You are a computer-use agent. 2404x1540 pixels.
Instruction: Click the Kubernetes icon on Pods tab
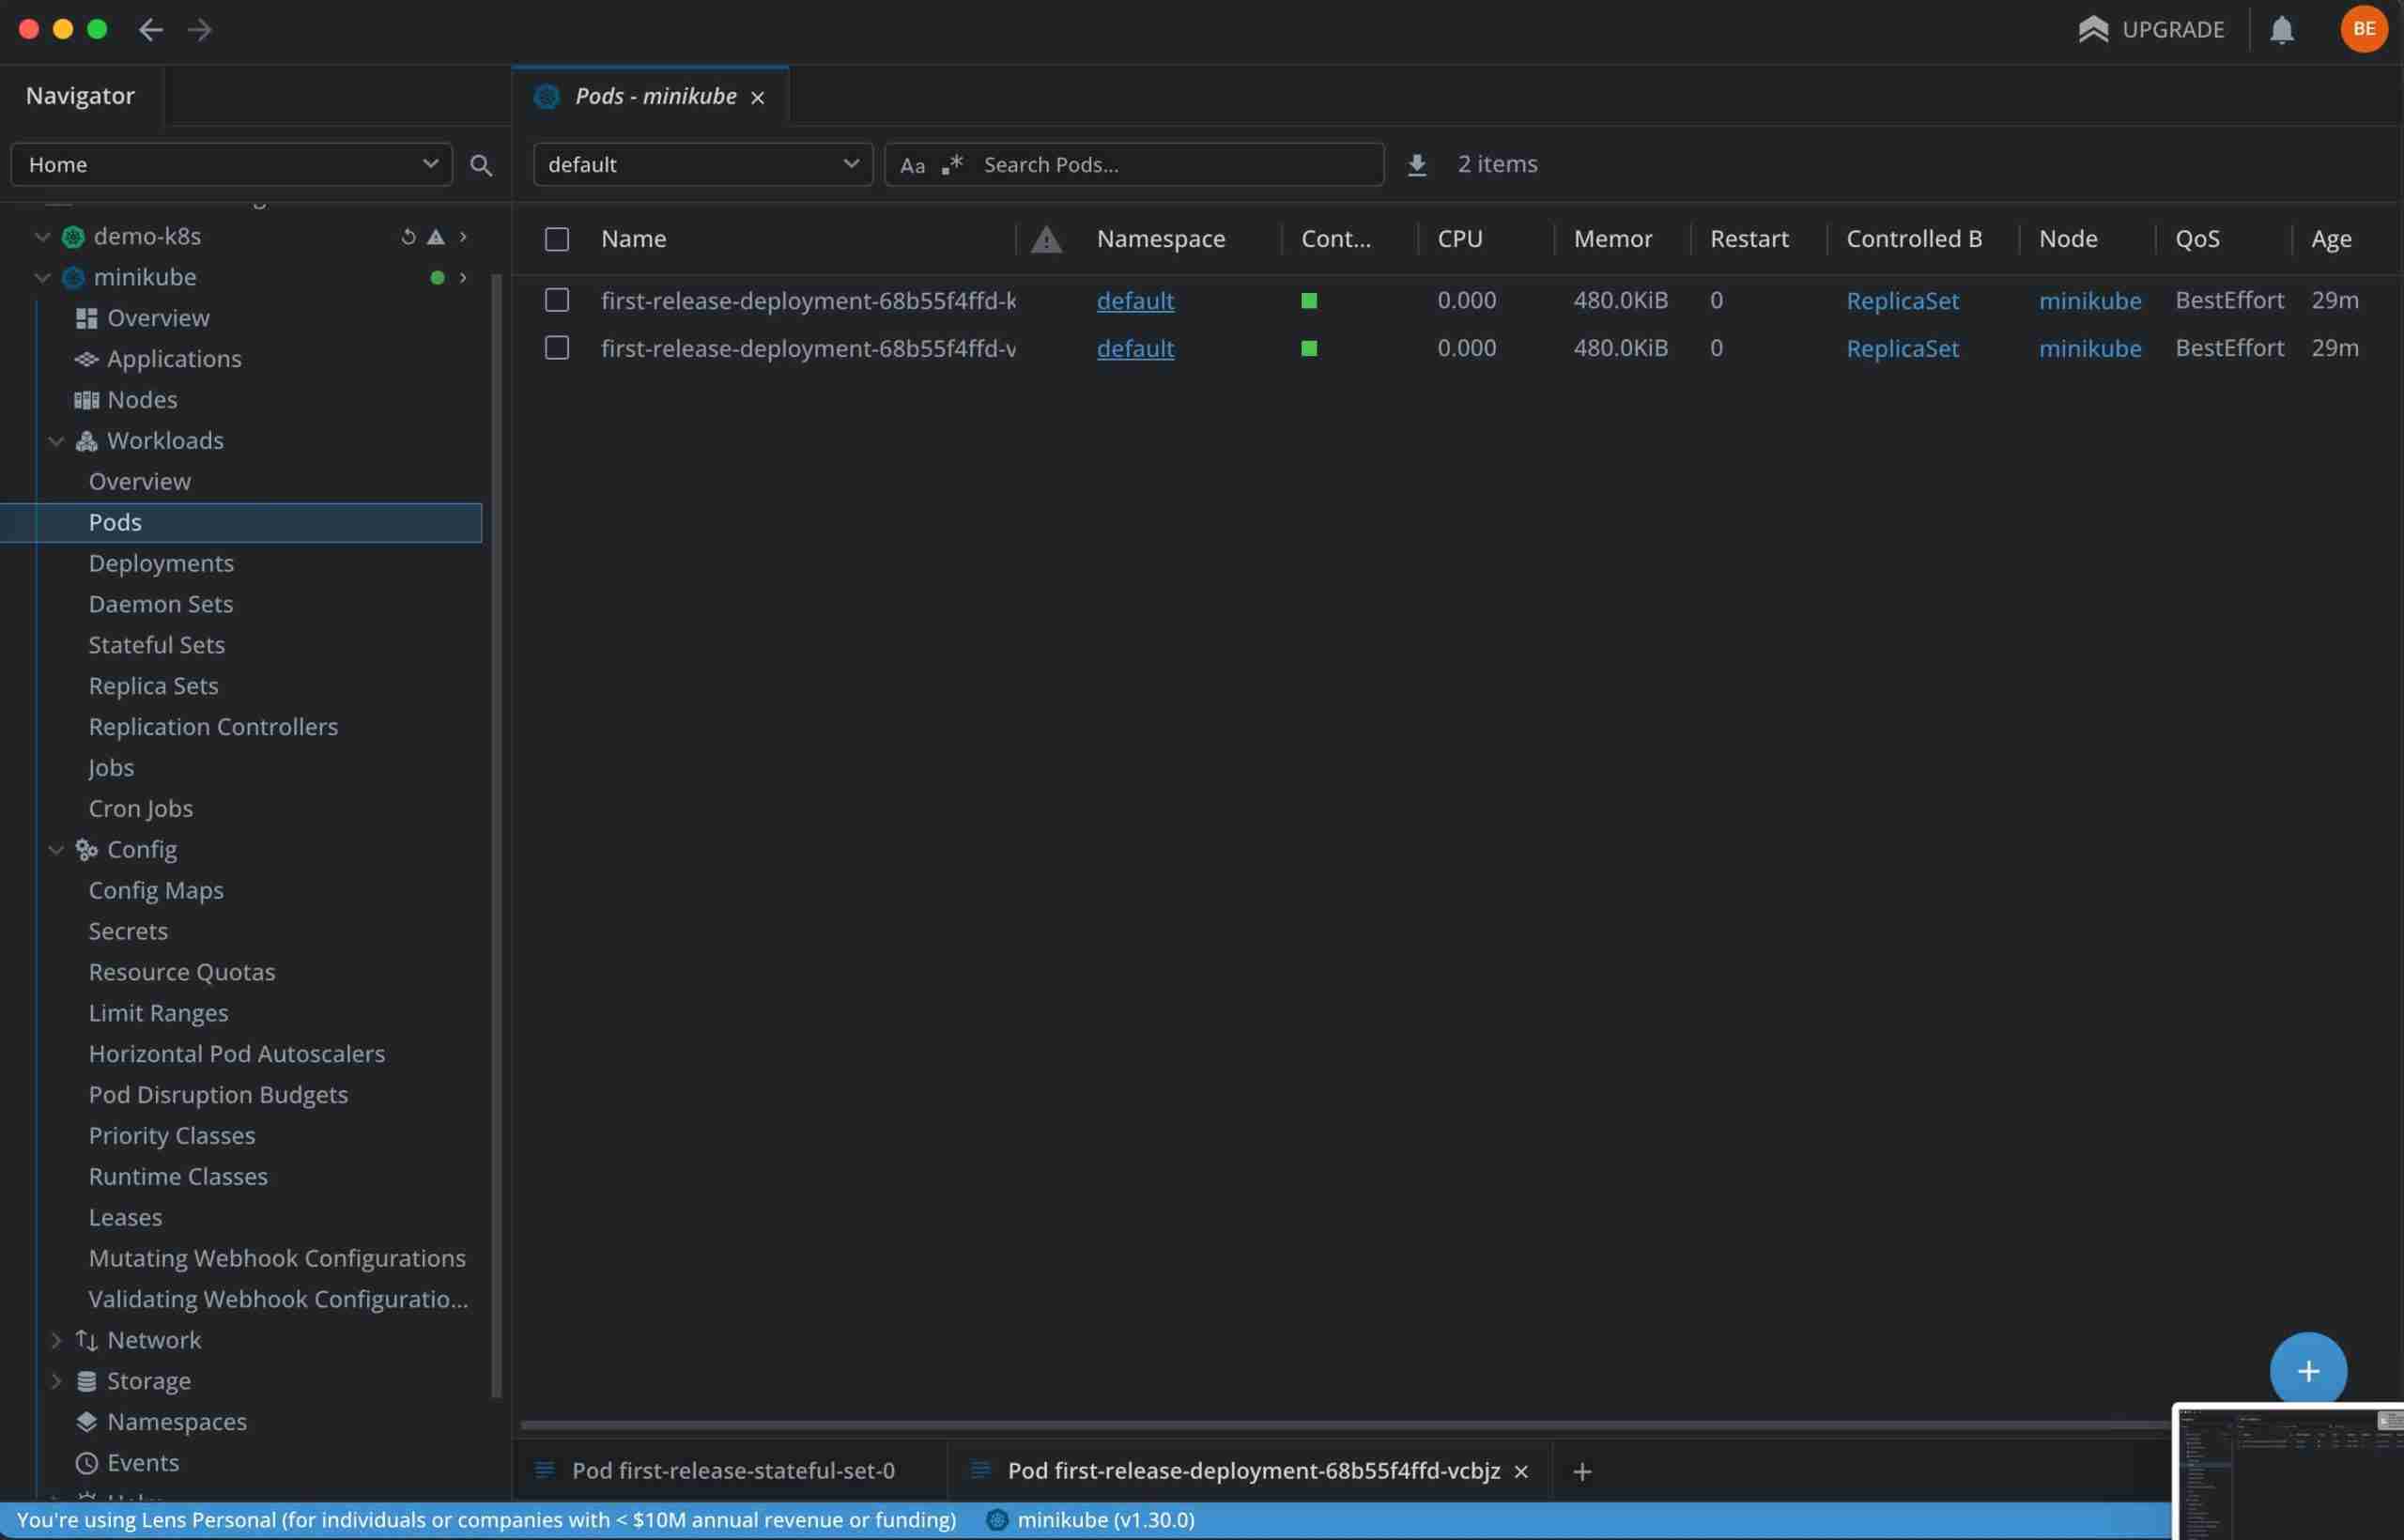(546, 97)
